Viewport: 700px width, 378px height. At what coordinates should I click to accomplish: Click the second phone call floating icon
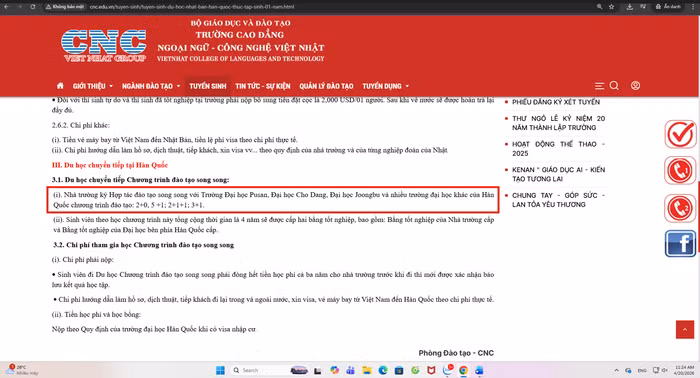[680, 208]
